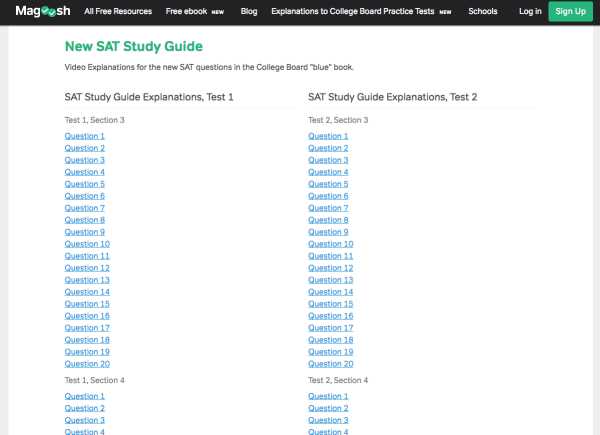Open Test 2 Section 3 Question 12
This screenshot has height=435, width=600.
click(331, 268)
